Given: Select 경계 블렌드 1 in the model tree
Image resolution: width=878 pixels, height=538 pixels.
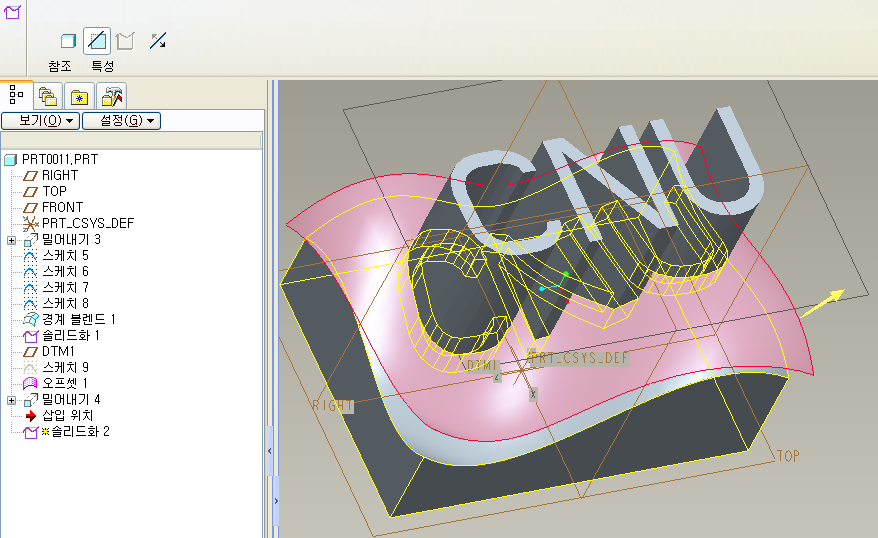Looking at the screenshot, I should point(78,319).
